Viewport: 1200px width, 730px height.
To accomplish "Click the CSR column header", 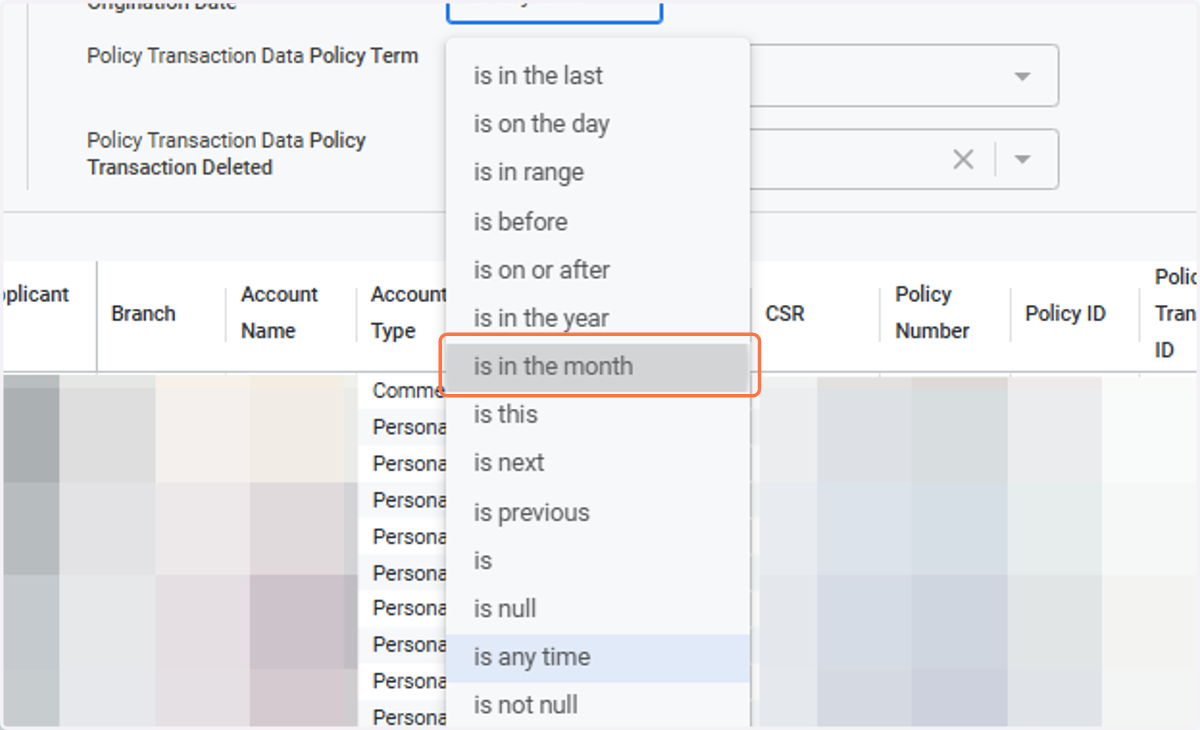I will click(785, 313).
